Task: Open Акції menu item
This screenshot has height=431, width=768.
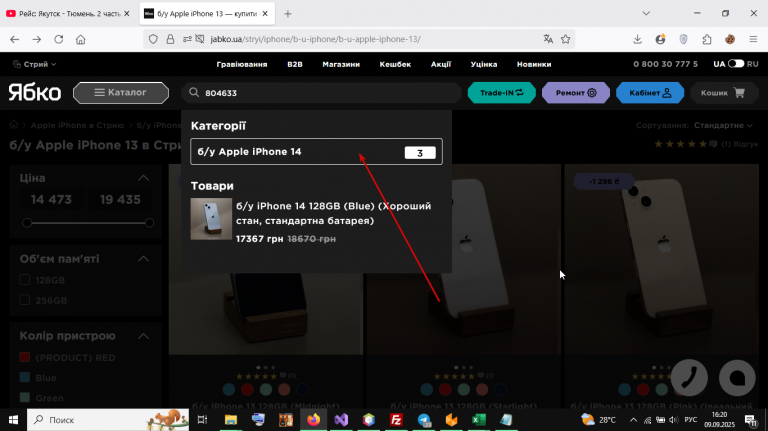Action: coord(441,64)
